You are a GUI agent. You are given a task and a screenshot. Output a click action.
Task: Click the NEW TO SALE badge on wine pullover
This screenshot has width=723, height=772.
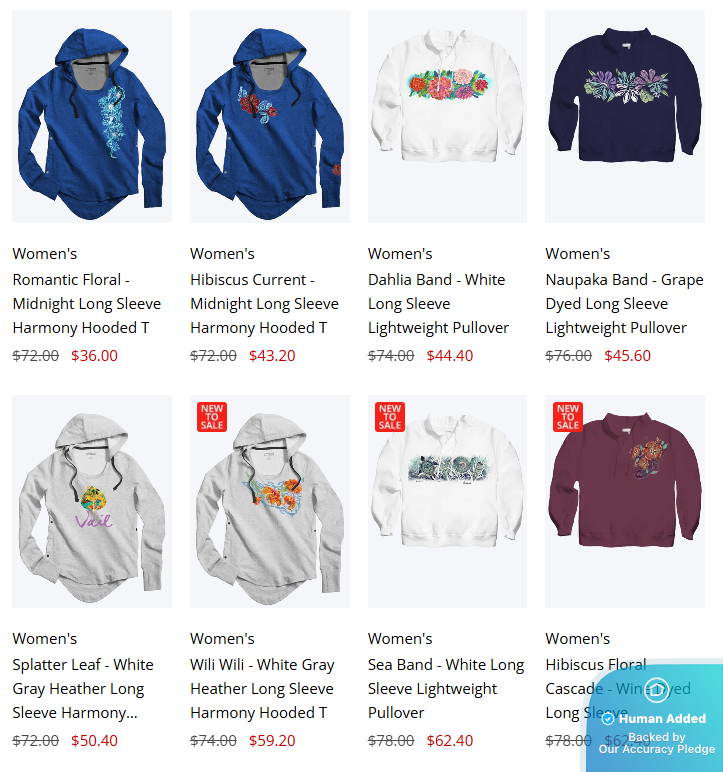point(567,417)
